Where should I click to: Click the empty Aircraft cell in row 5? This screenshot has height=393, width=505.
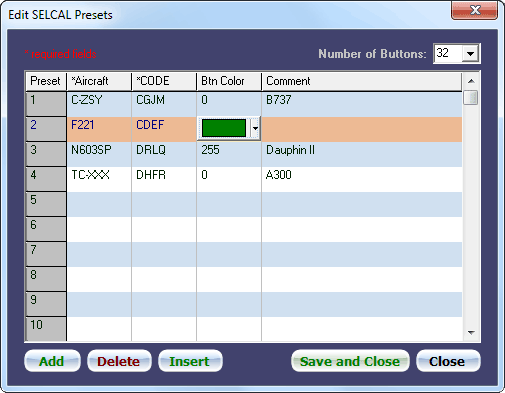coord(99,204)
